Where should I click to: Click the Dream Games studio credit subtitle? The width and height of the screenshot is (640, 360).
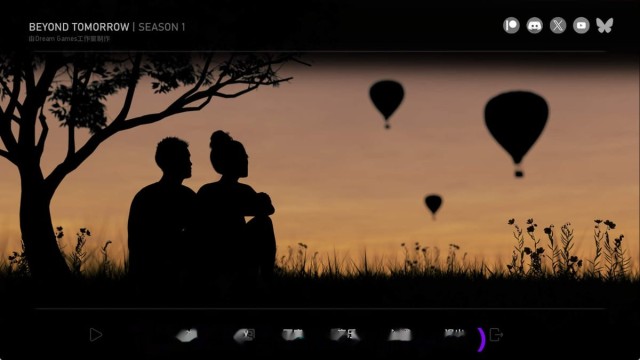[x=69, y=39]
